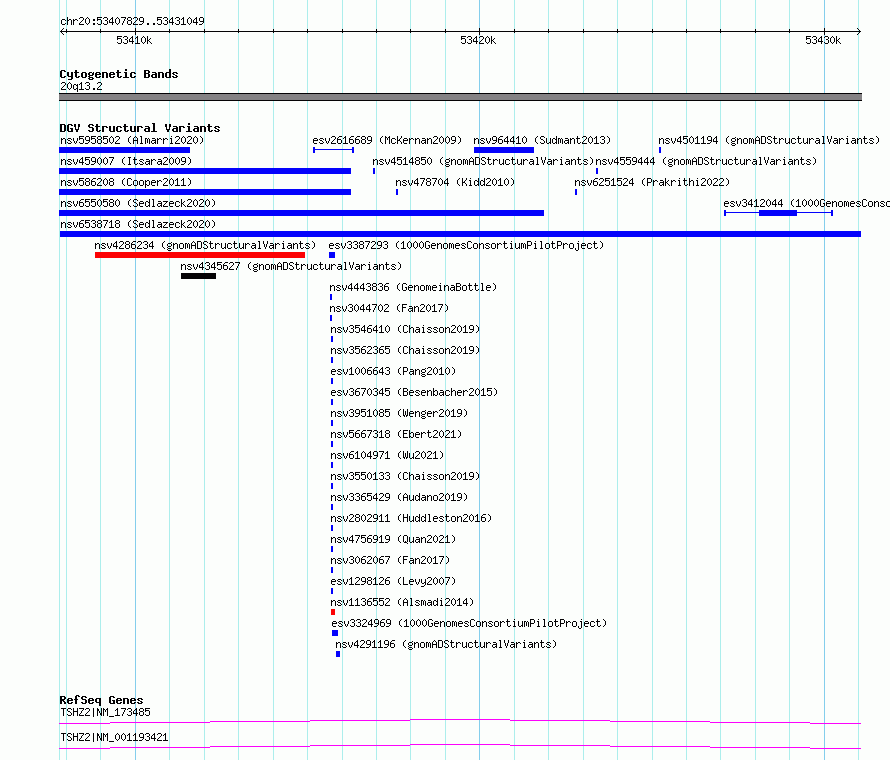This screenshot has width=890, height=760.
Task: Click the TSHZ2|NM_173485 gene label
Action: click(x=105, y=712)
